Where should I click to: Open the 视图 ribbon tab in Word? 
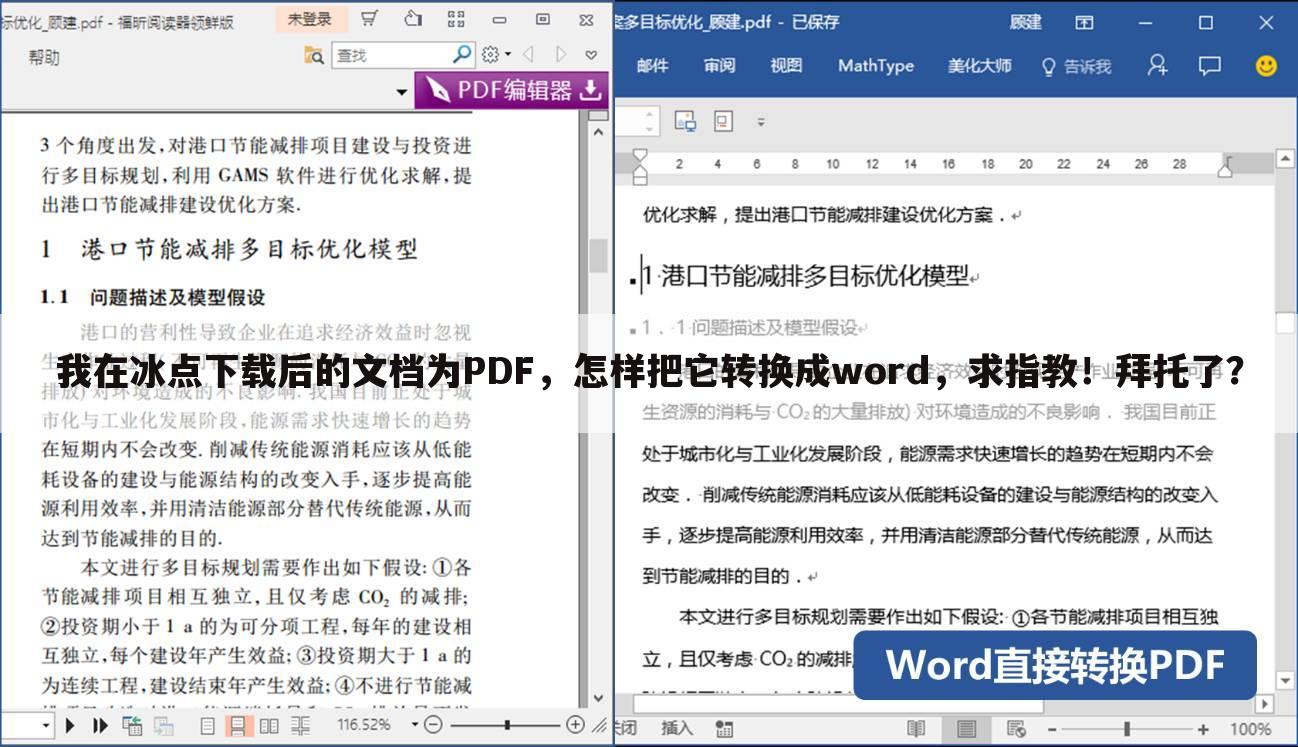click(786, 66)
